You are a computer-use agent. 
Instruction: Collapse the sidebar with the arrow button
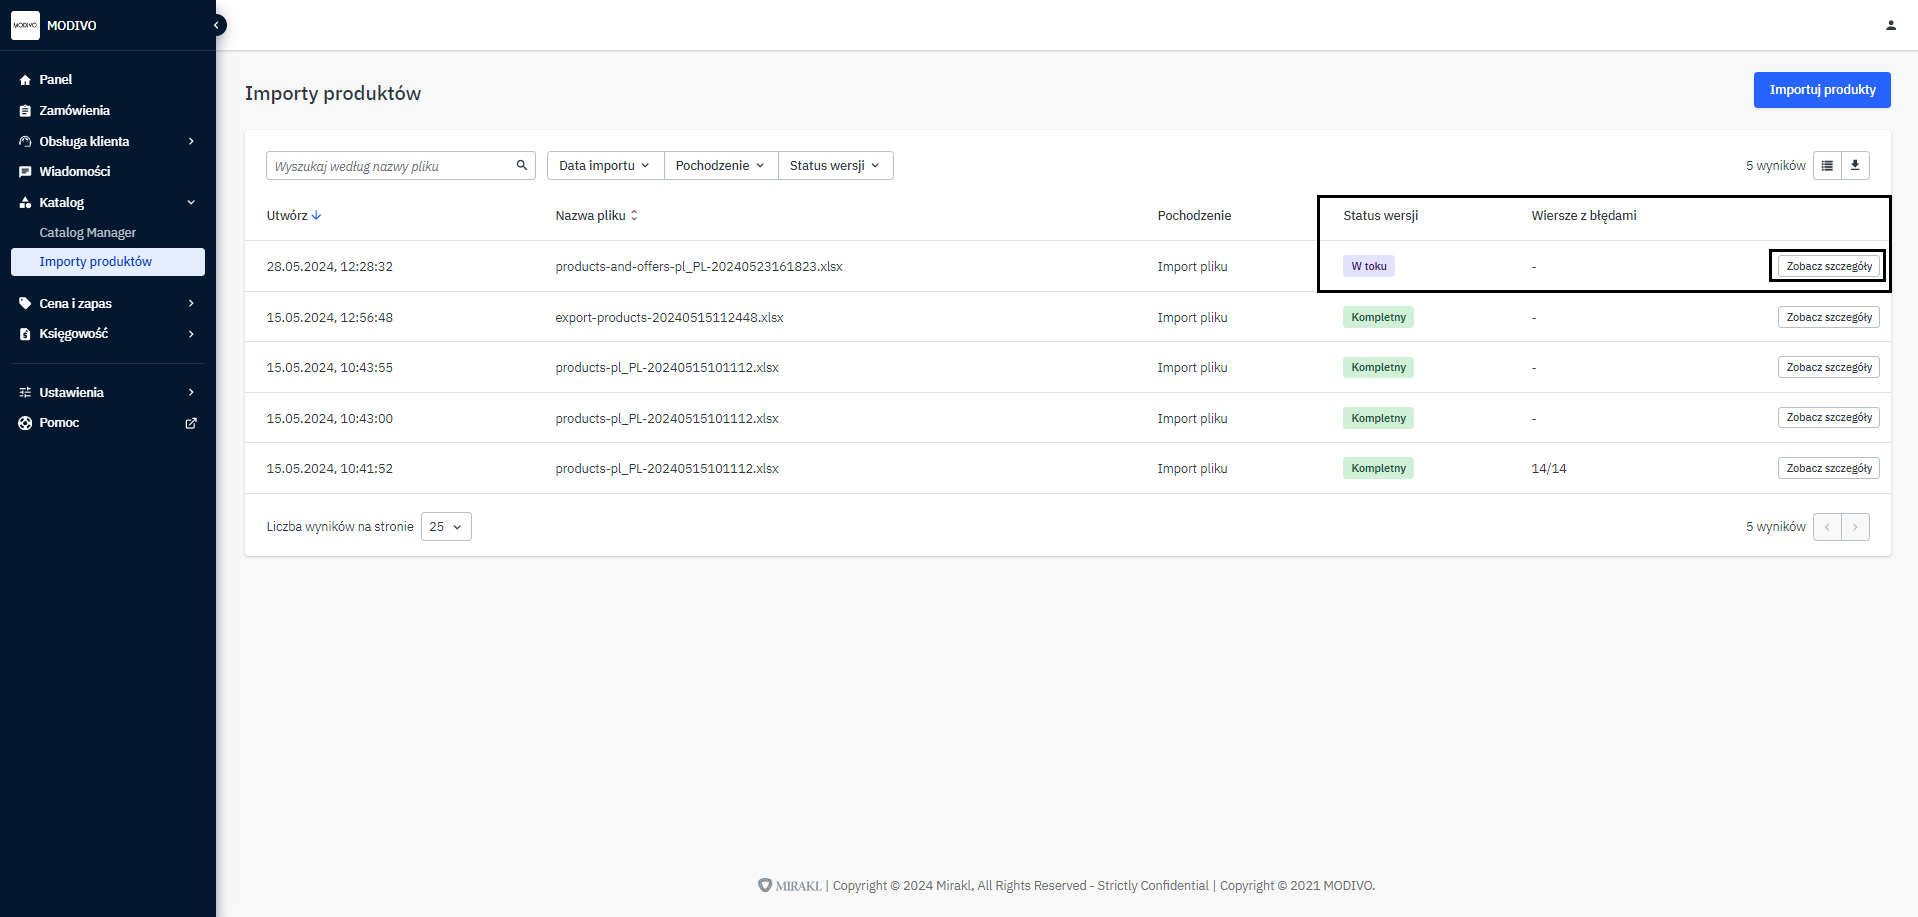coord(216,25)
